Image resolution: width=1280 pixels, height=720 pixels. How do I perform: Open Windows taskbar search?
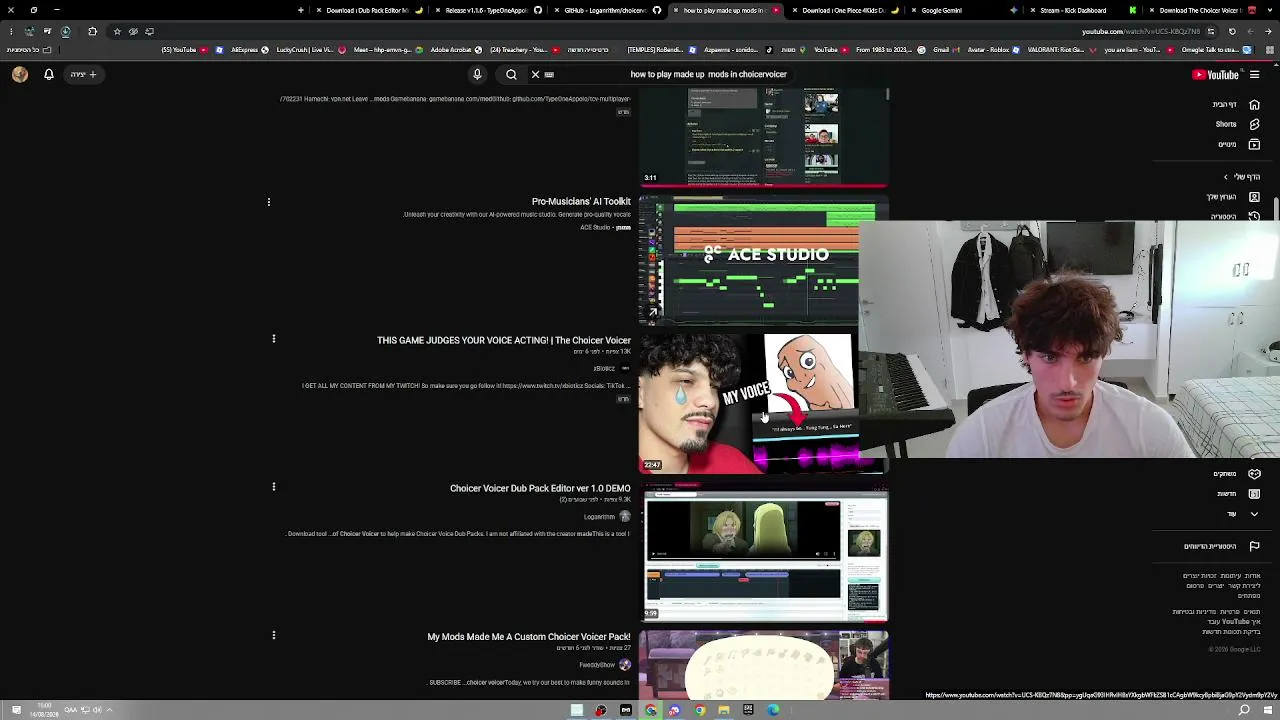click(1244, 710)
